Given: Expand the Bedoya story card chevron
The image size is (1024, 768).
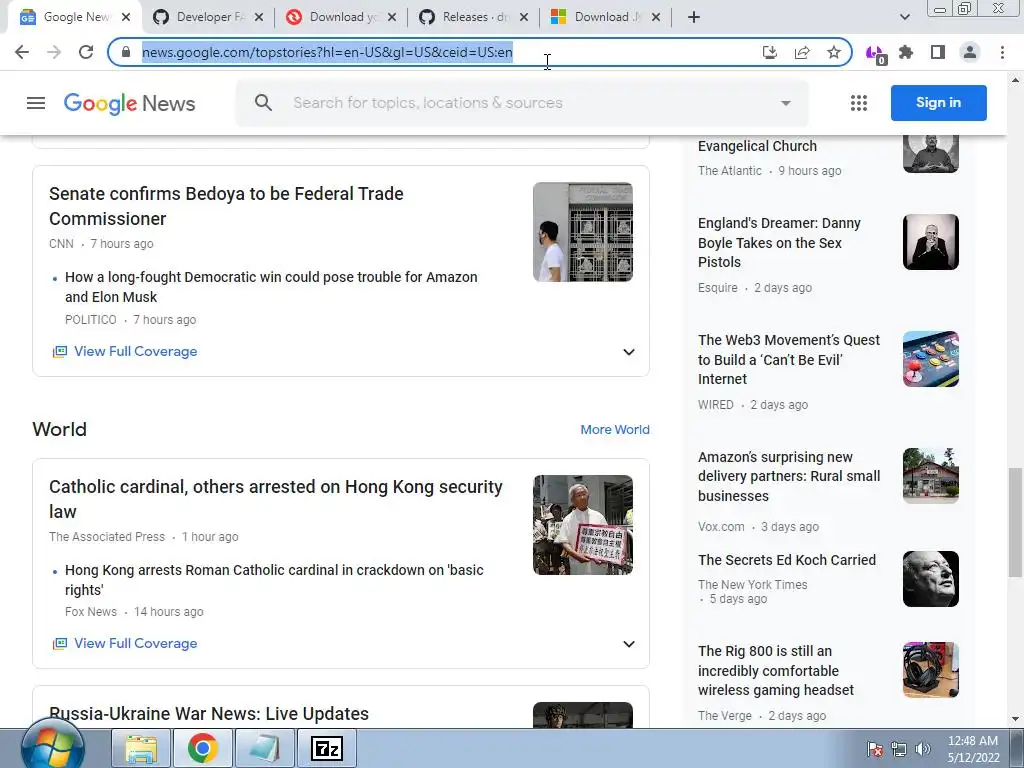Looking at the screenshot, I should (629, 352).
